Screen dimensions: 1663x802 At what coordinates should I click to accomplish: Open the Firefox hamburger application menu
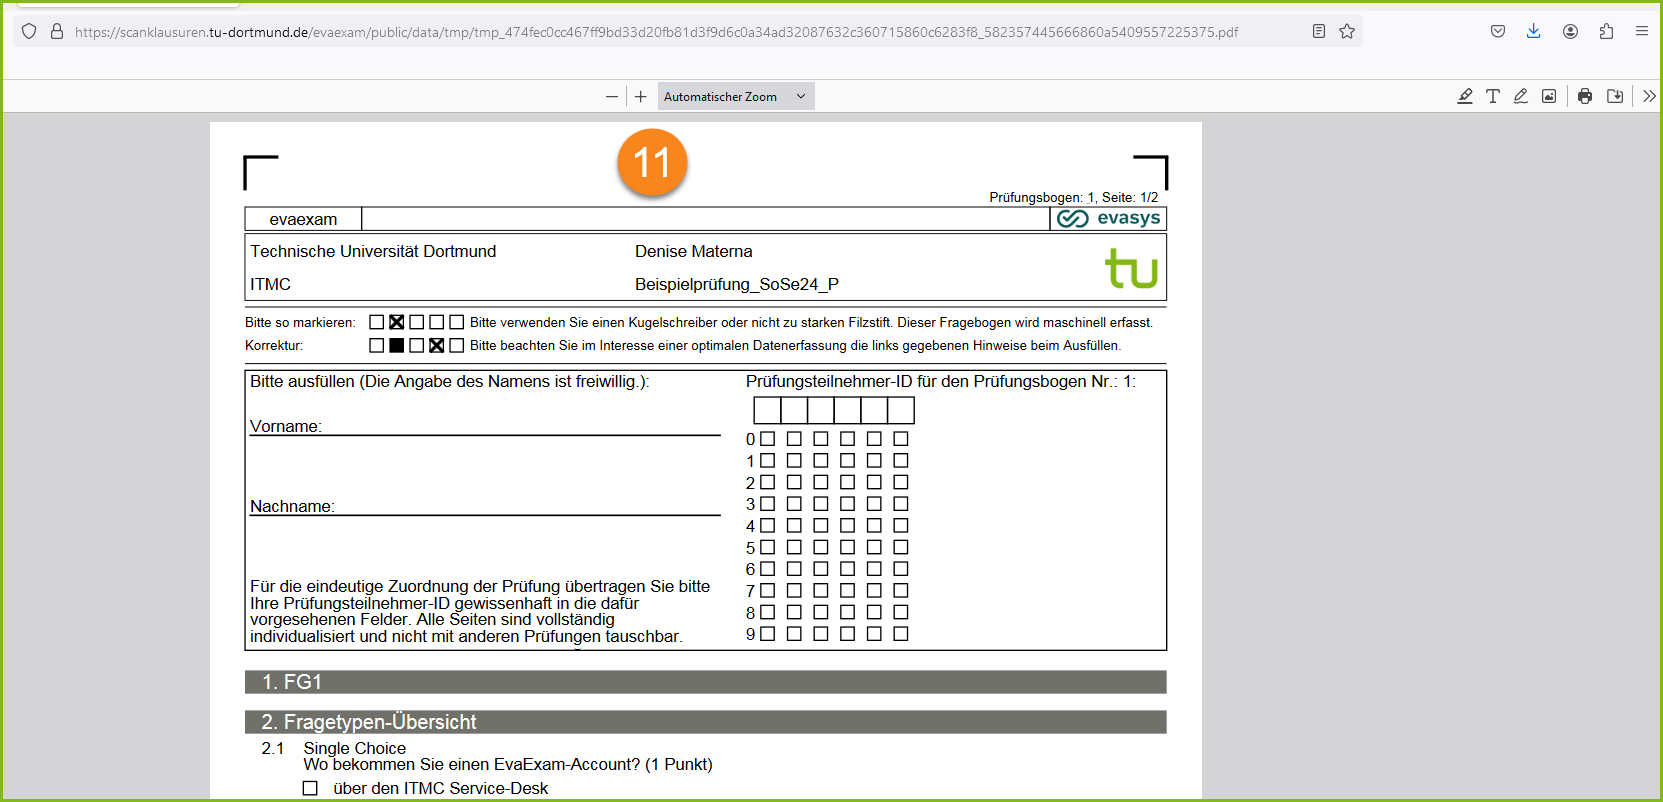(x=1642, y=31)
